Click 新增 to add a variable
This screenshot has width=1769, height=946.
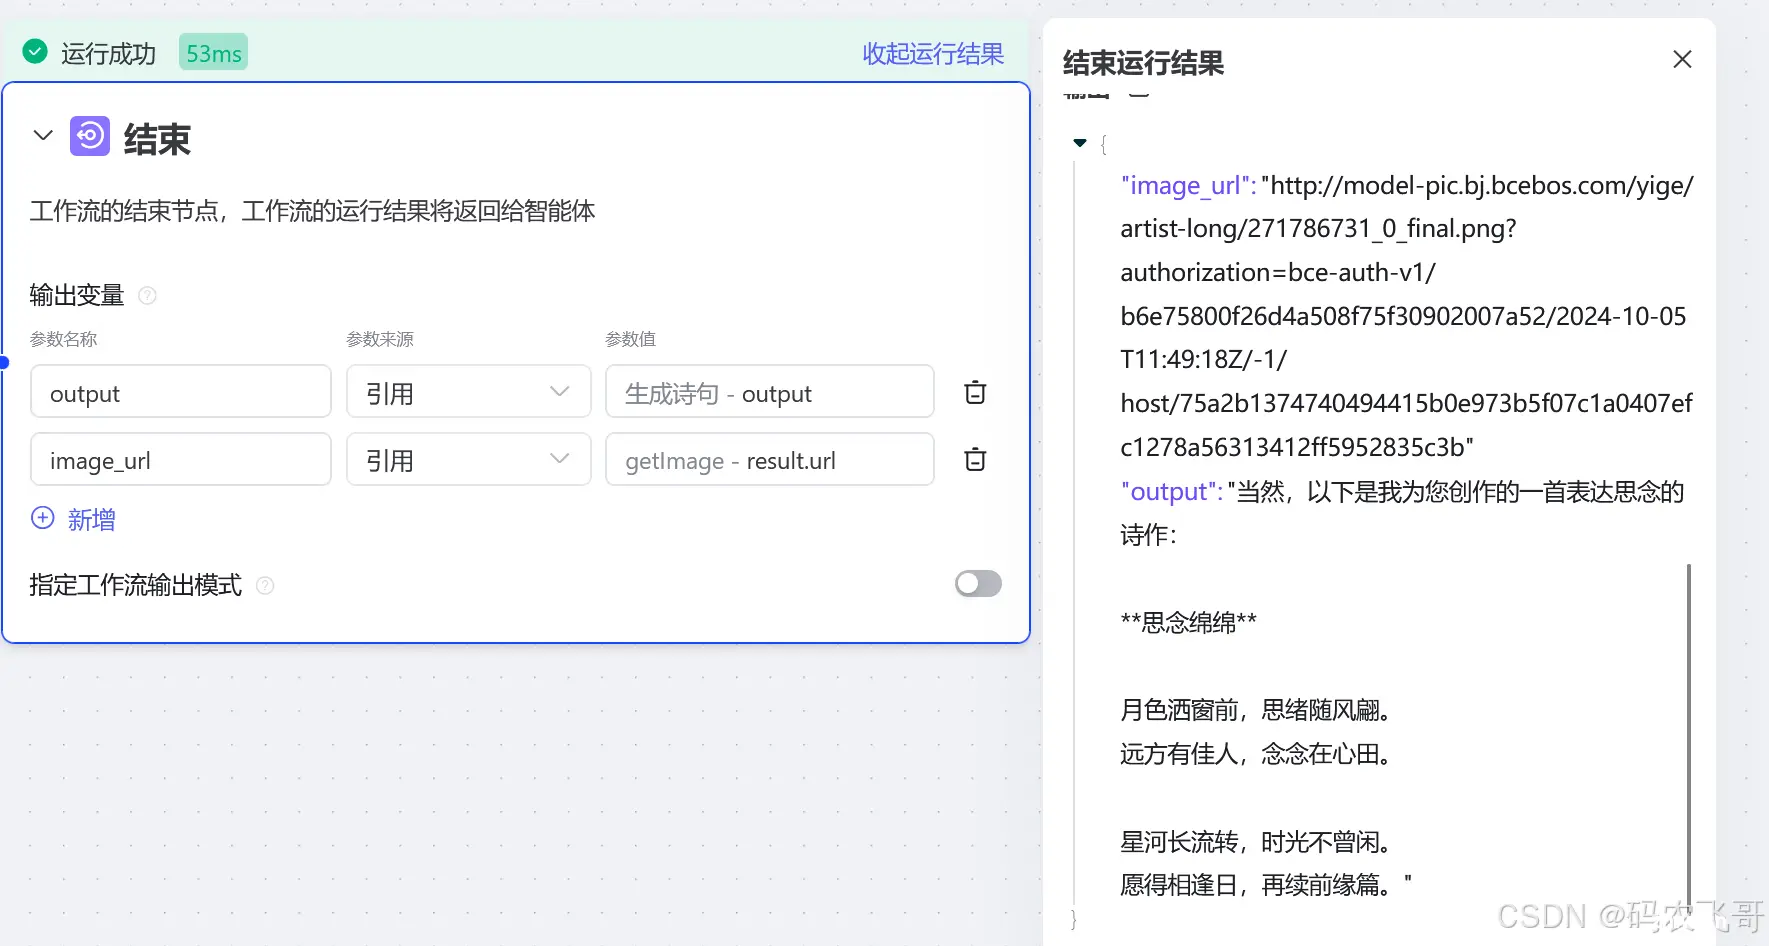[92, 519]
